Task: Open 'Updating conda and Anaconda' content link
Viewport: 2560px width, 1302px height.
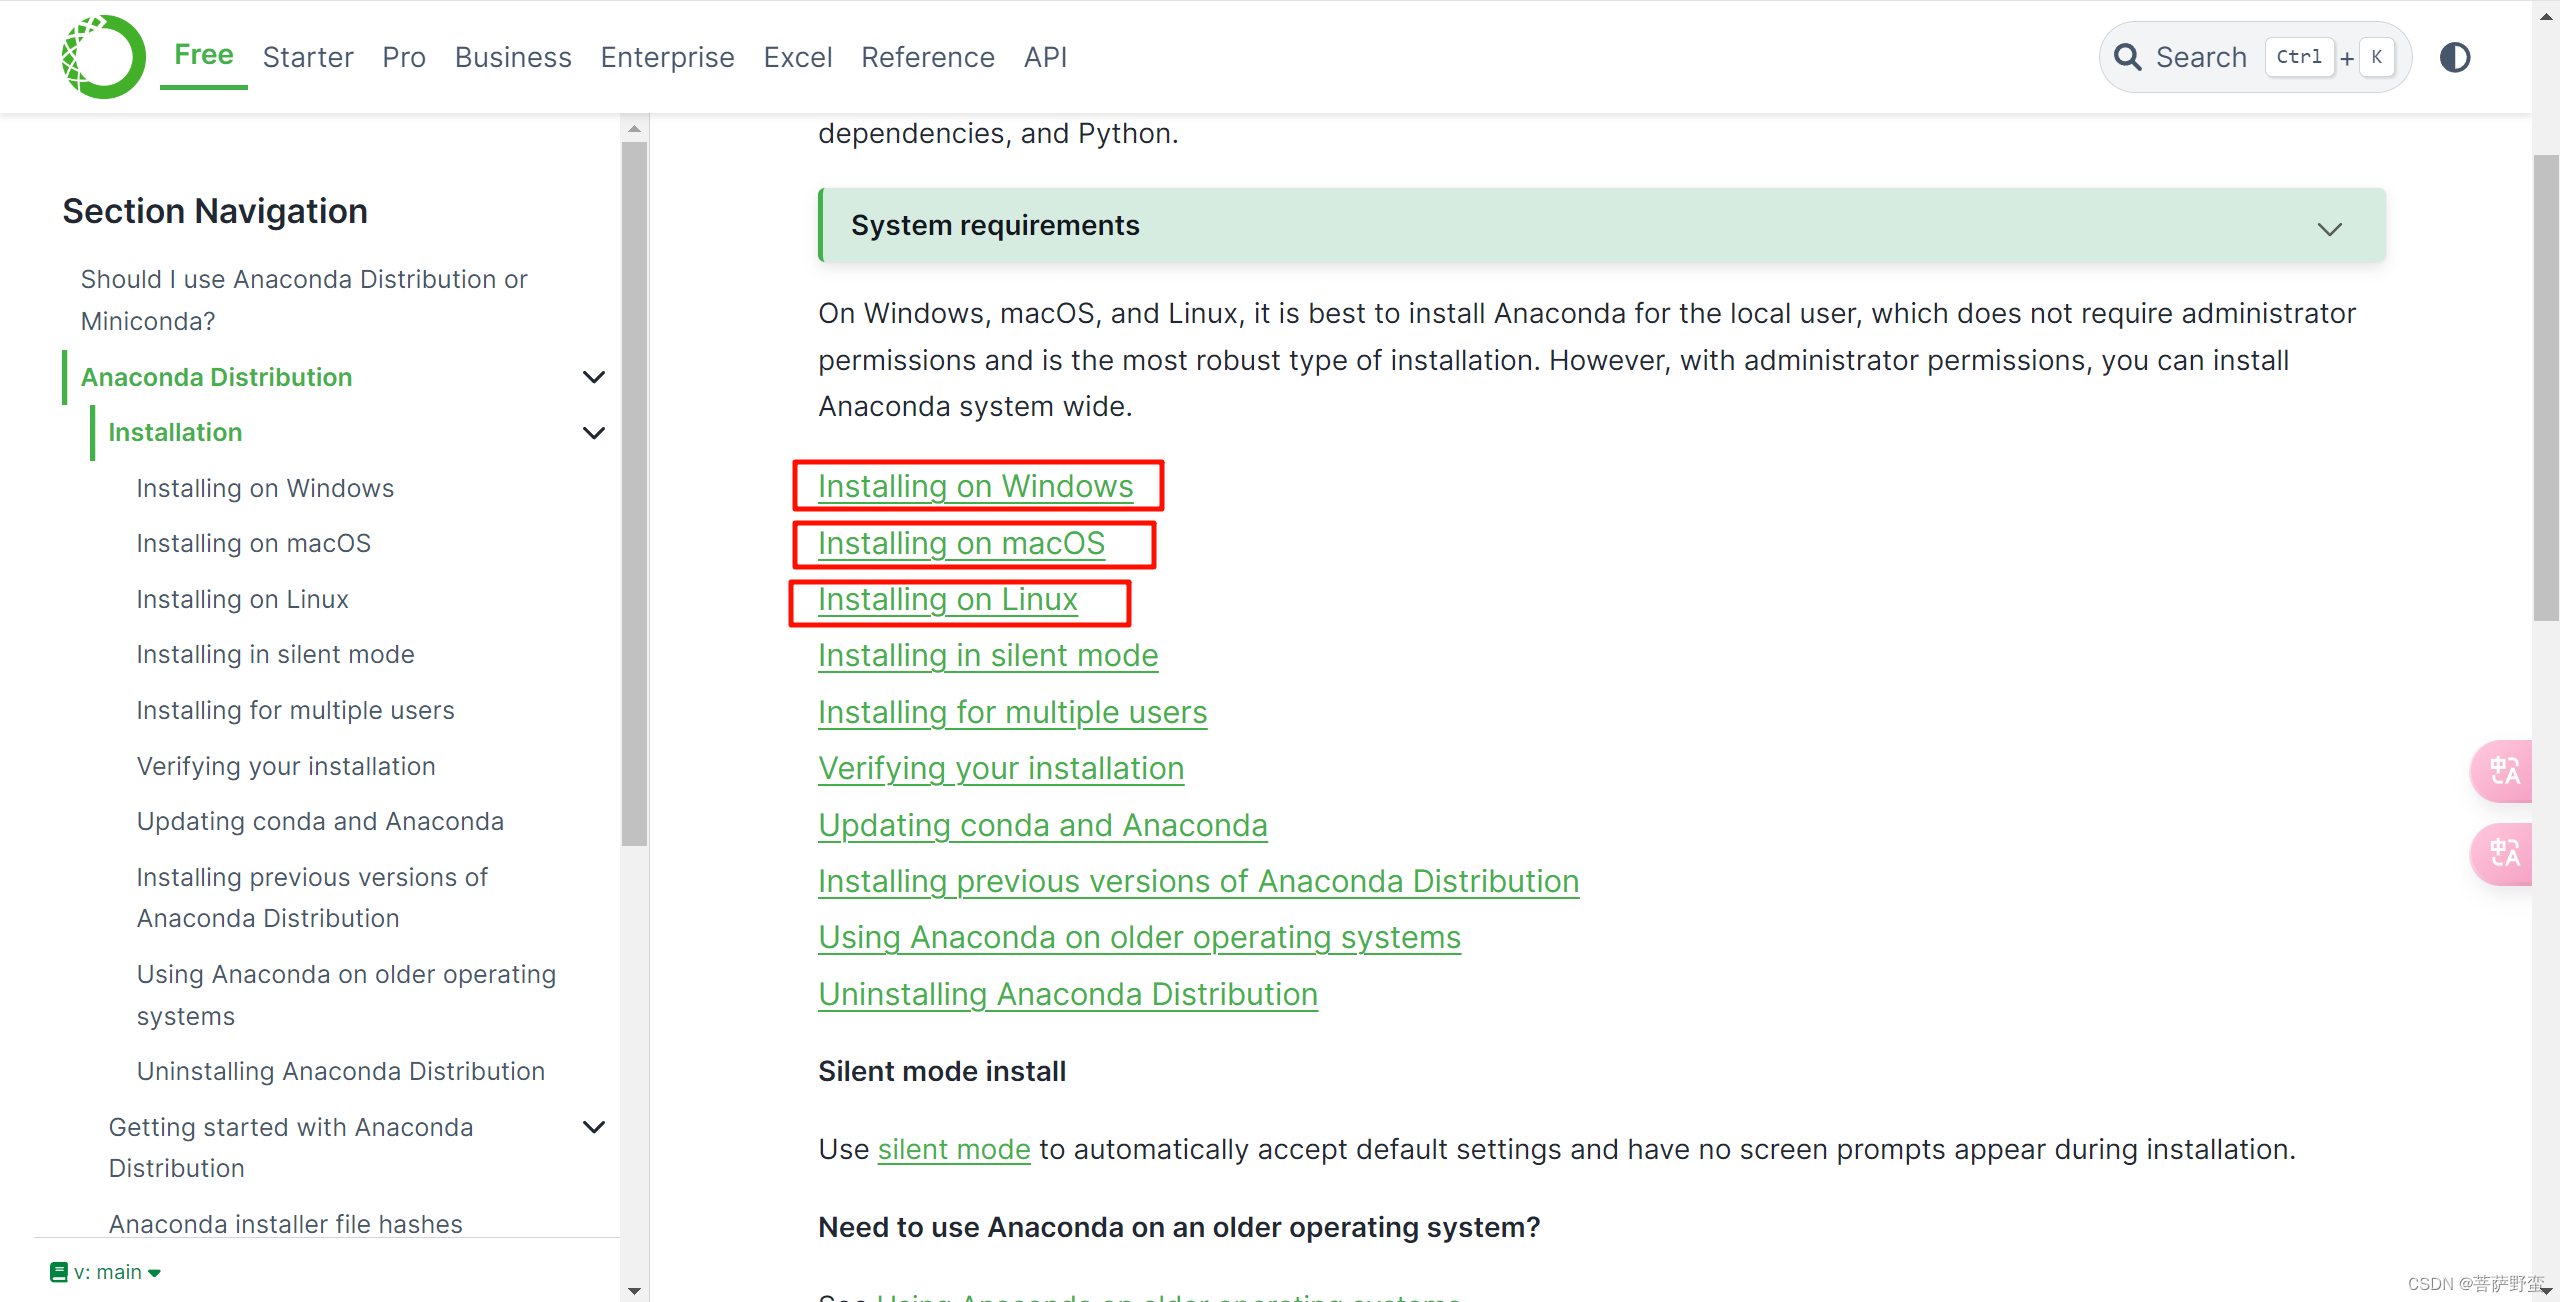Action: click(x=1043, y=825)
